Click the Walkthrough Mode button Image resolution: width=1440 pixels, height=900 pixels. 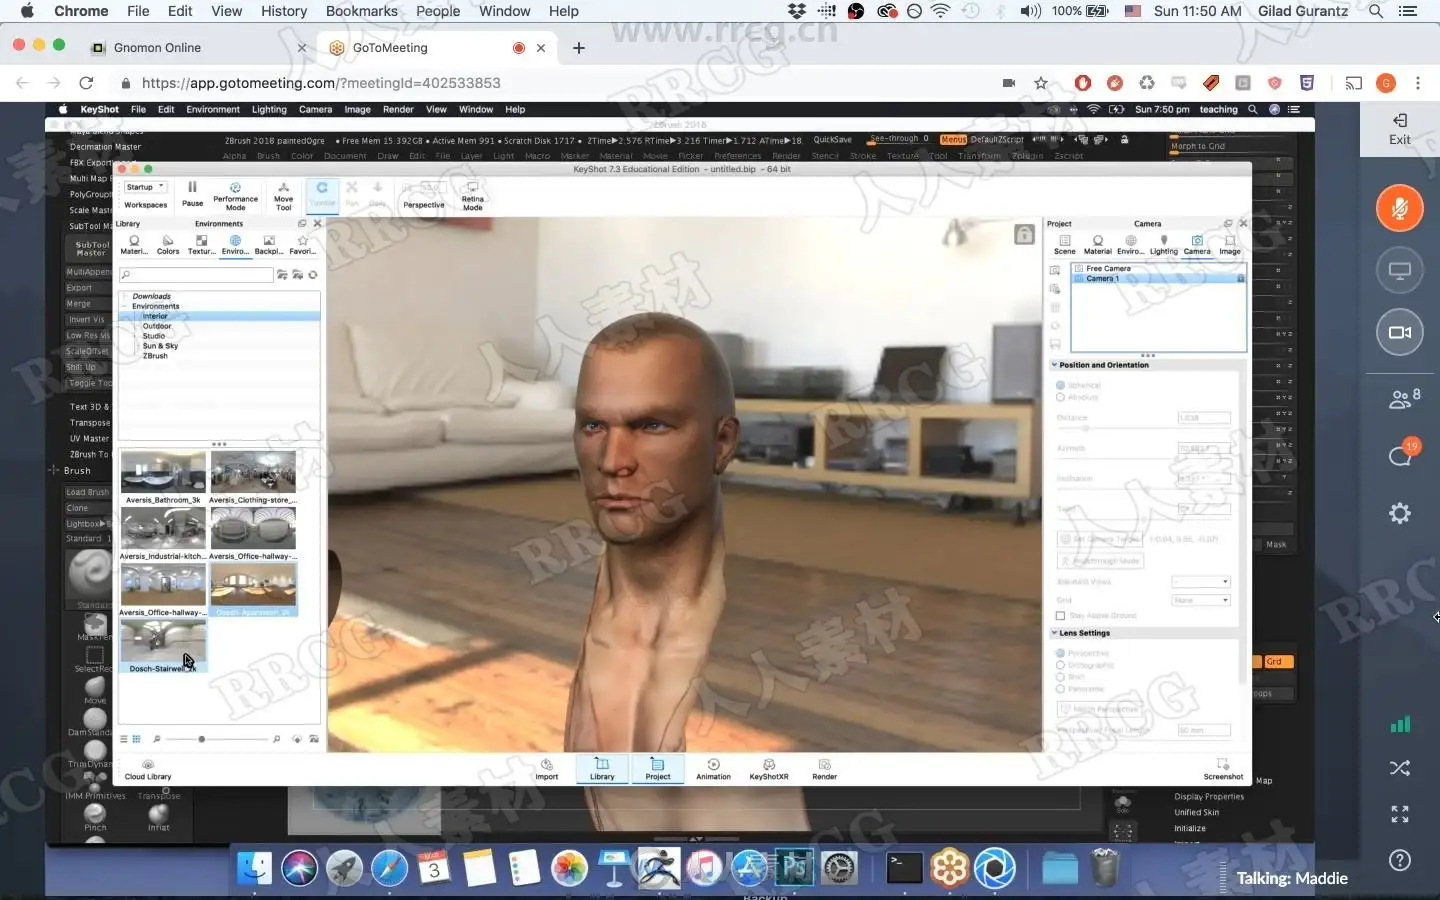pyautogui.click(x=1100, y=561)
